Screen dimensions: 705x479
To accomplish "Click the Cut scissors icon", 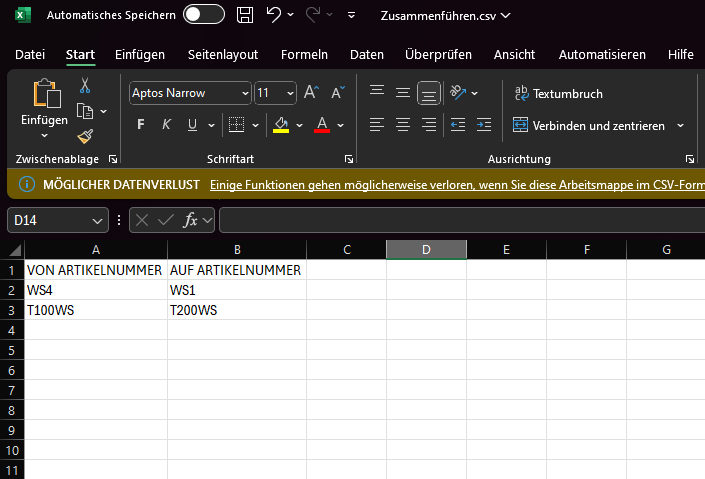I will (85, 86).
